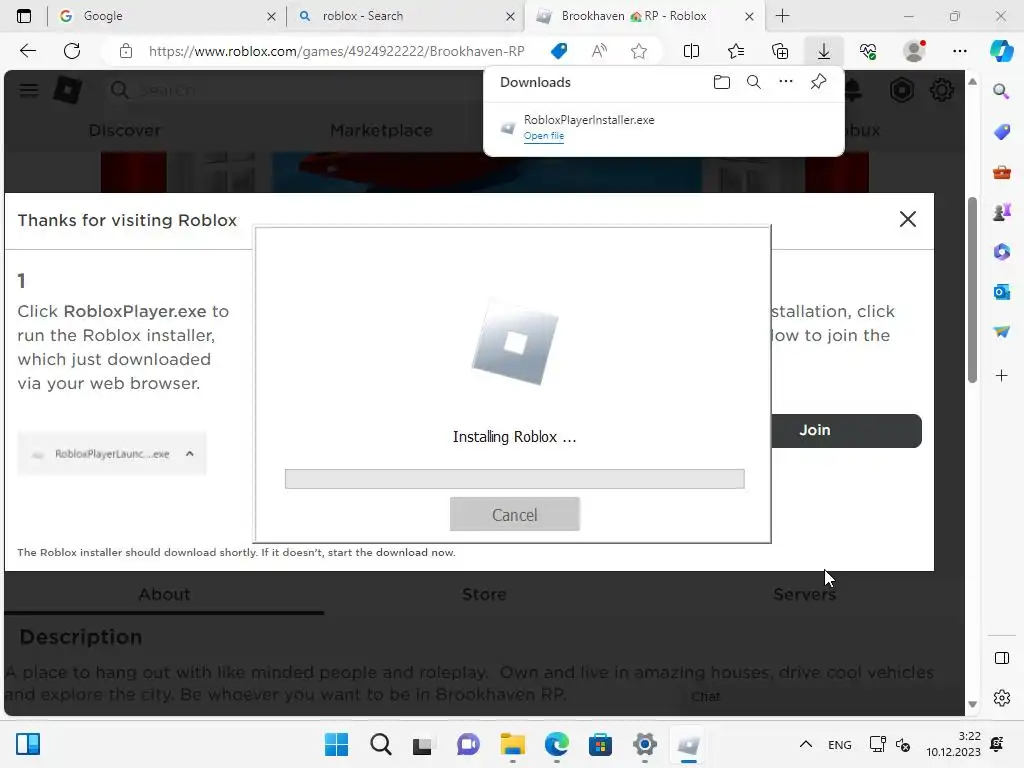Click the Join button
This screenshot has height=768, width=1024.
click(846, 430)
